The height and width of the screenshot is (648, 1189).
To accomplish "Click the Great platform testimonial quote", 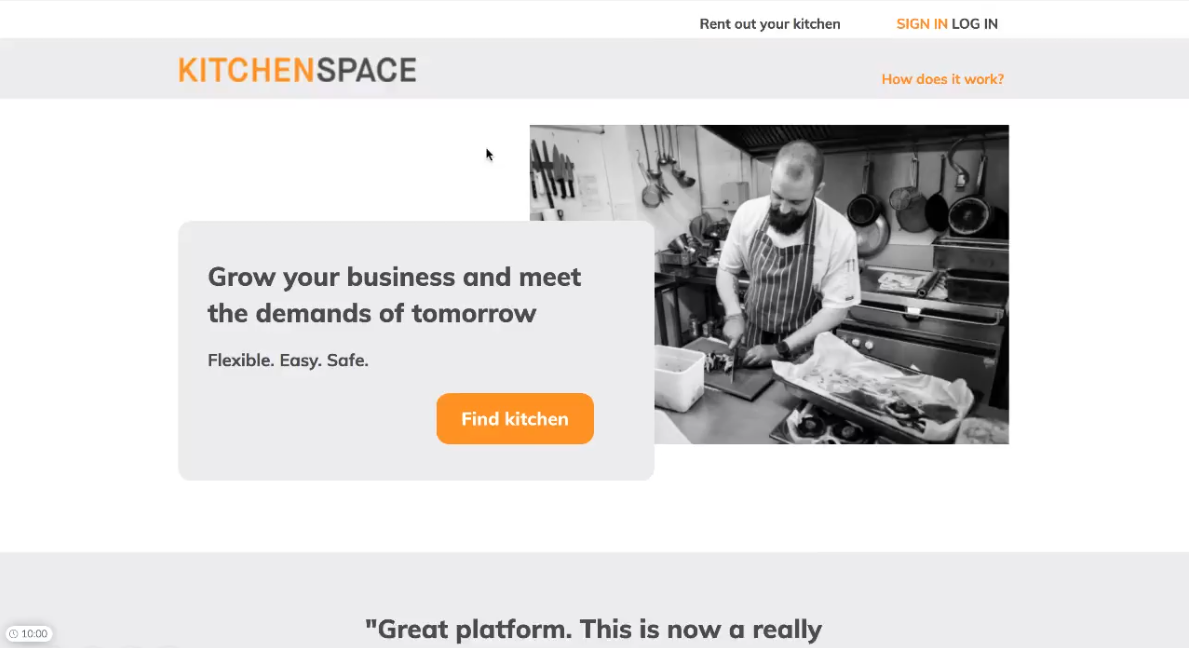I will (x=593, y=629).
